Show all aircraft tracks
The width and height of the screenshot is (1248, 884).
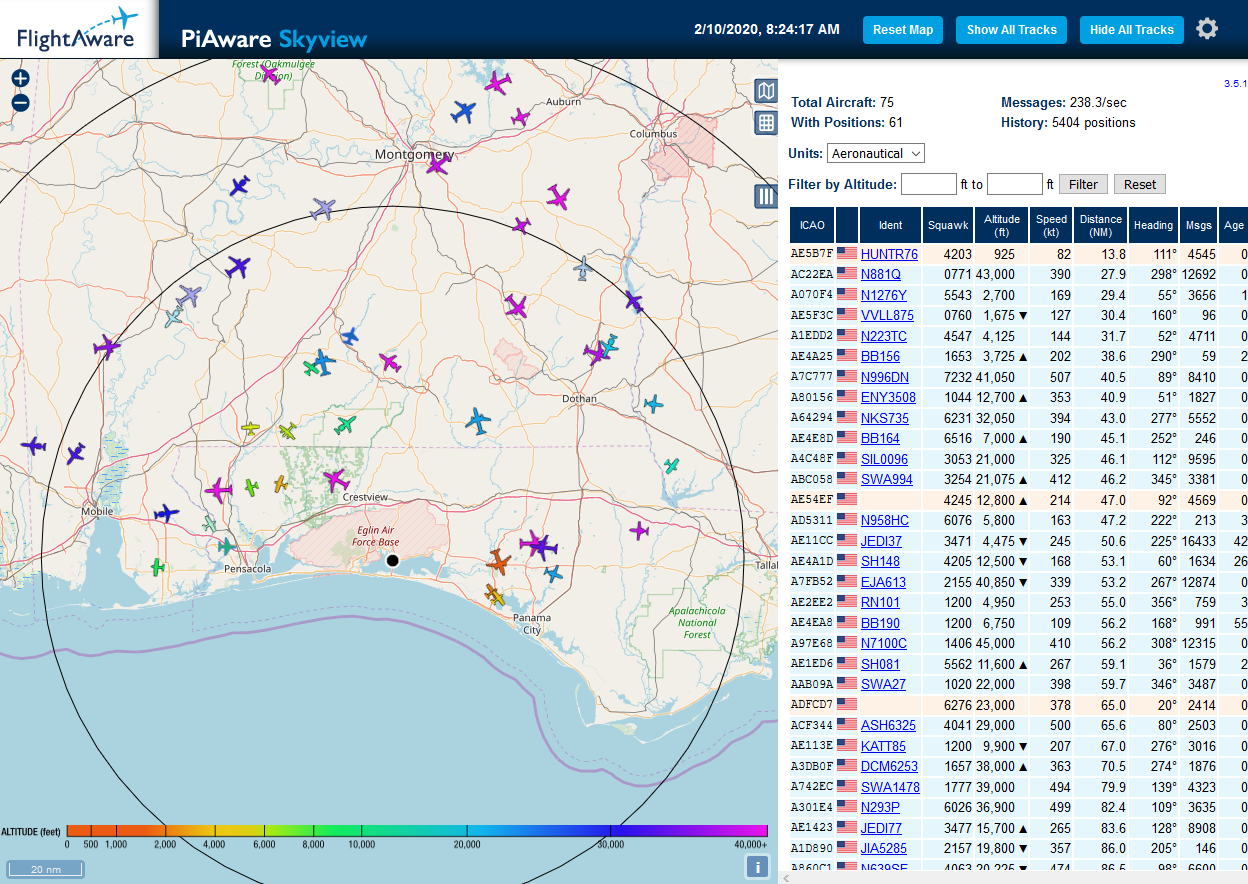(1012, 30)
